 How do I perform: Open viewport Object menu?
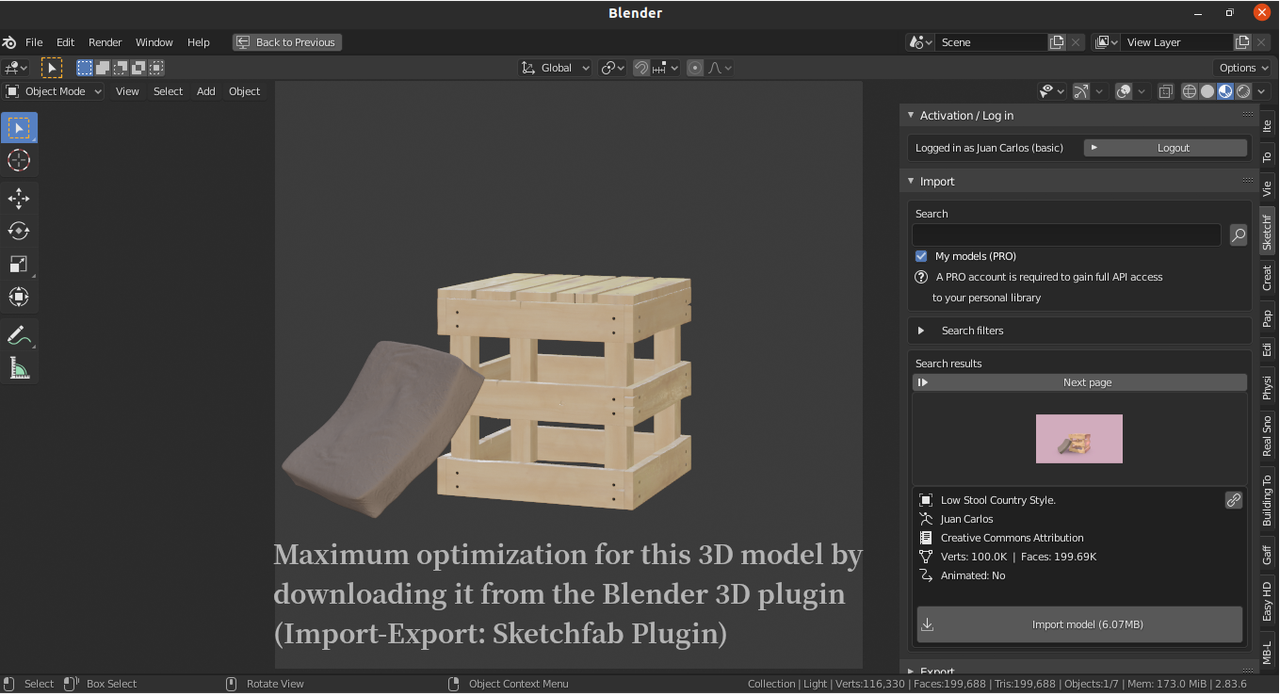click(244, 91)
